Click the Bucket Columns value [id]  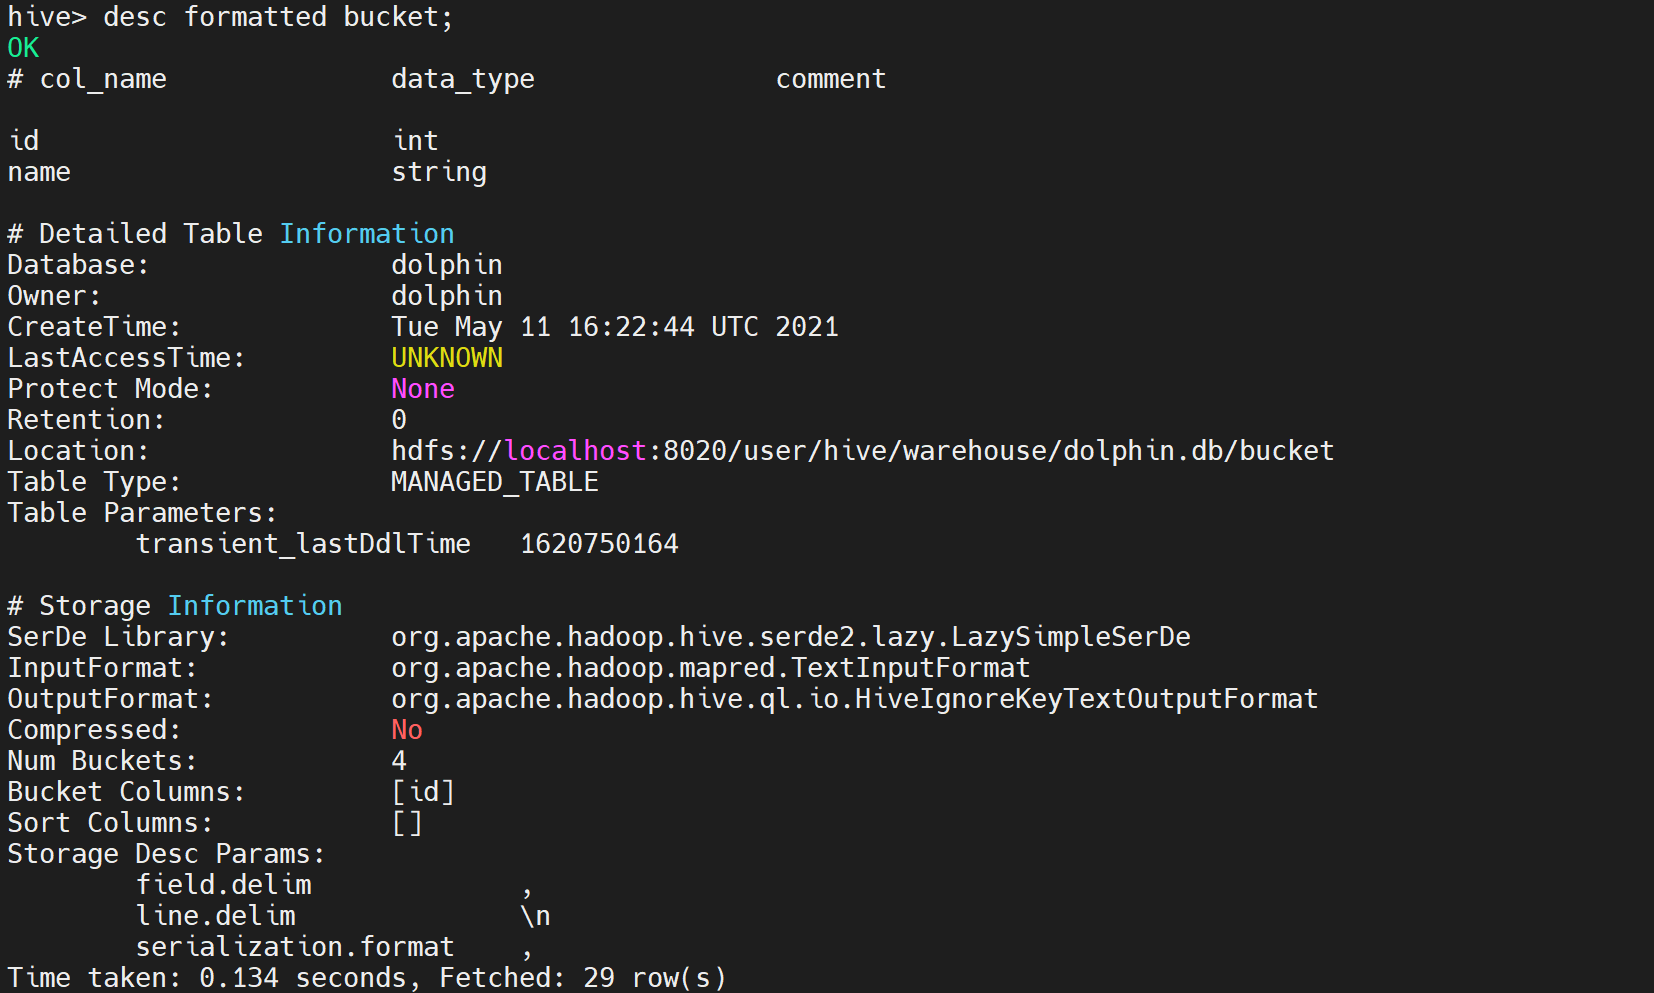pos(423,792)
